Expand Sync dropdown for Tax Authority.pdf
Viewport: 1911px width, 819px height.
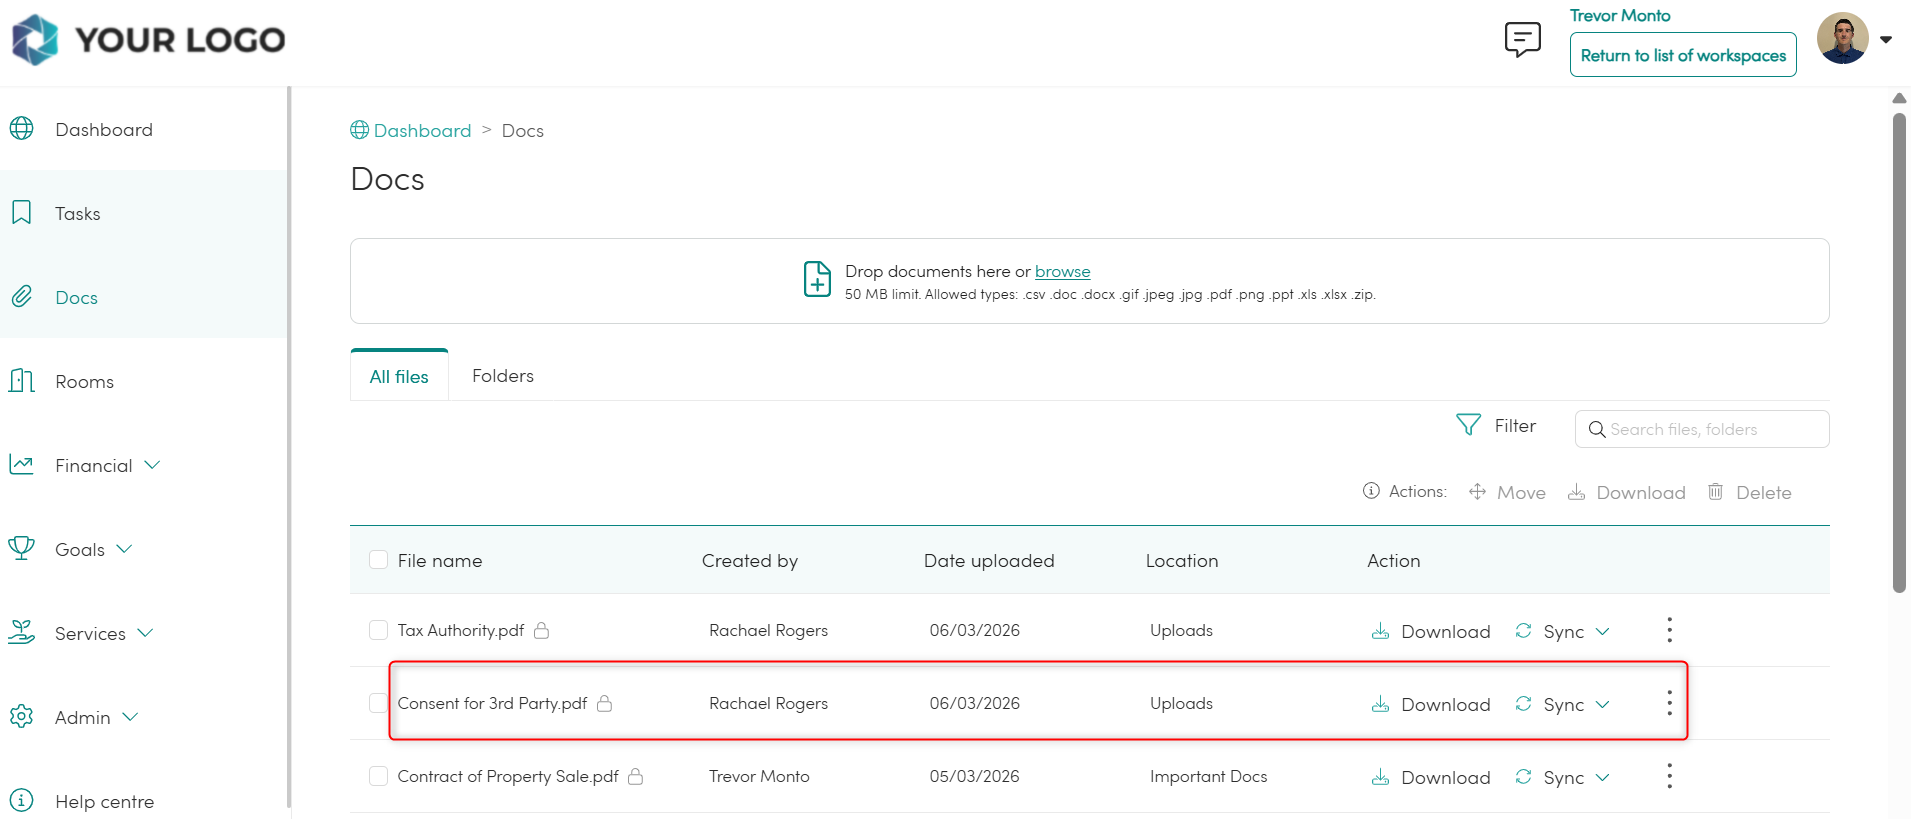click(1602, 631)
